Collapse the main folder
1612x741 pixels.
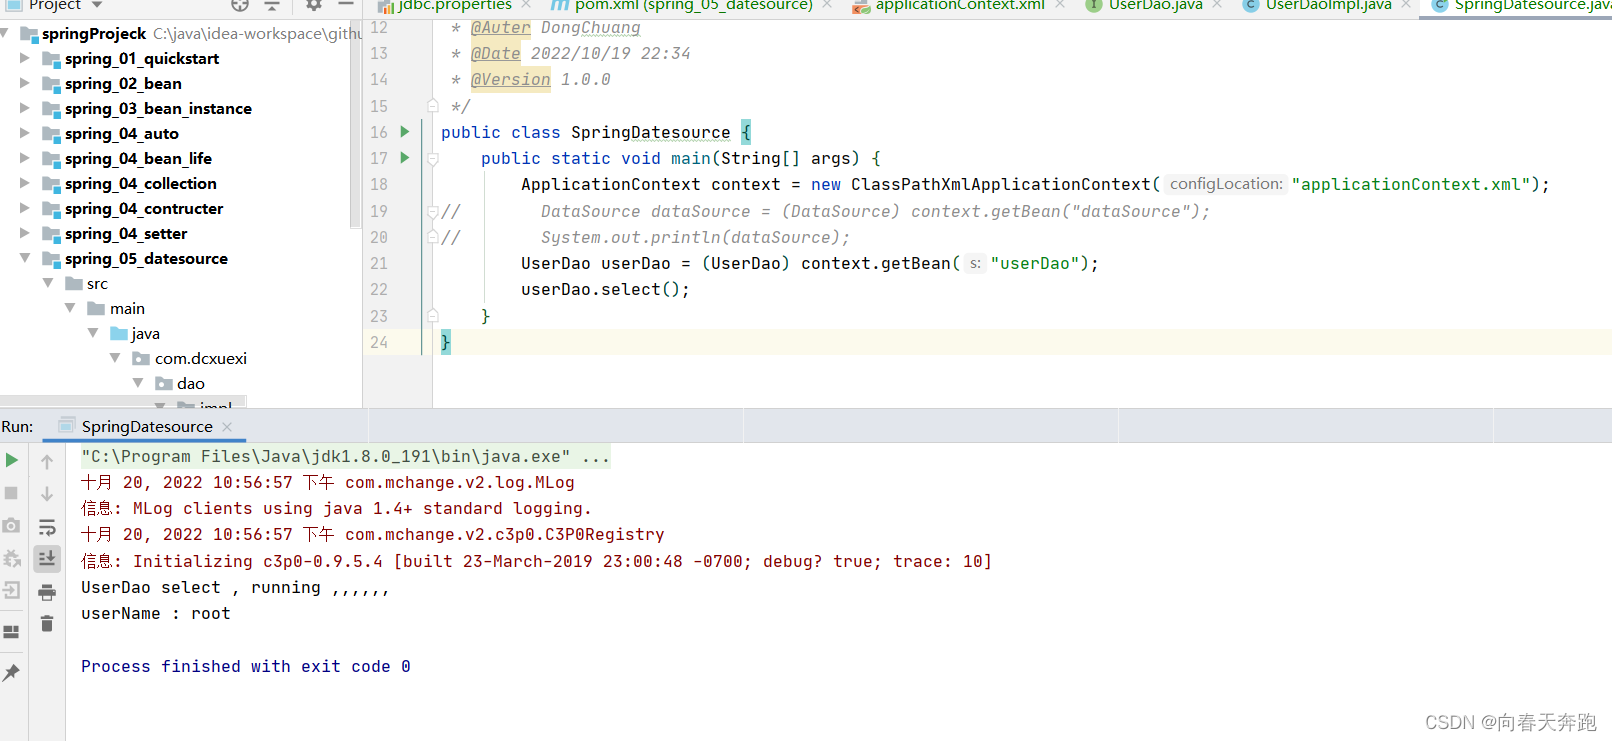(x=70, y=308)
